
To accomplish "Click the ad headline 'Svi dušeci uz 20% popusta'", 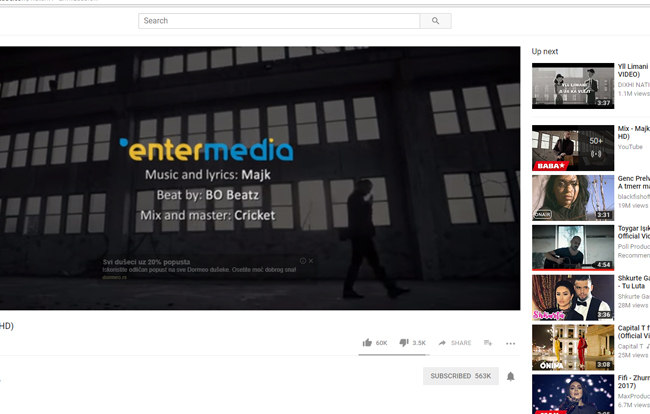I will [146, 262].
